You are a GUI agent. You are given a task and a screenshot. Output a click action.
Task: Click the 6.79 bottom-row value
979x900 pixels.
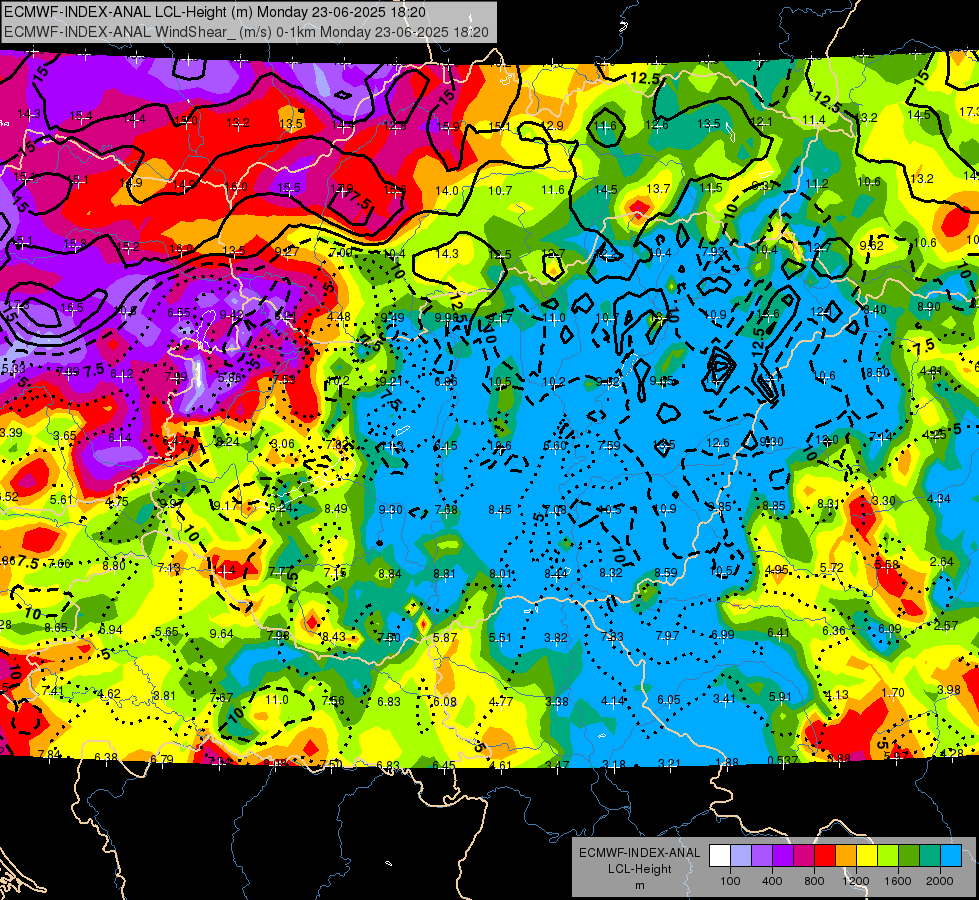point(162,759)
